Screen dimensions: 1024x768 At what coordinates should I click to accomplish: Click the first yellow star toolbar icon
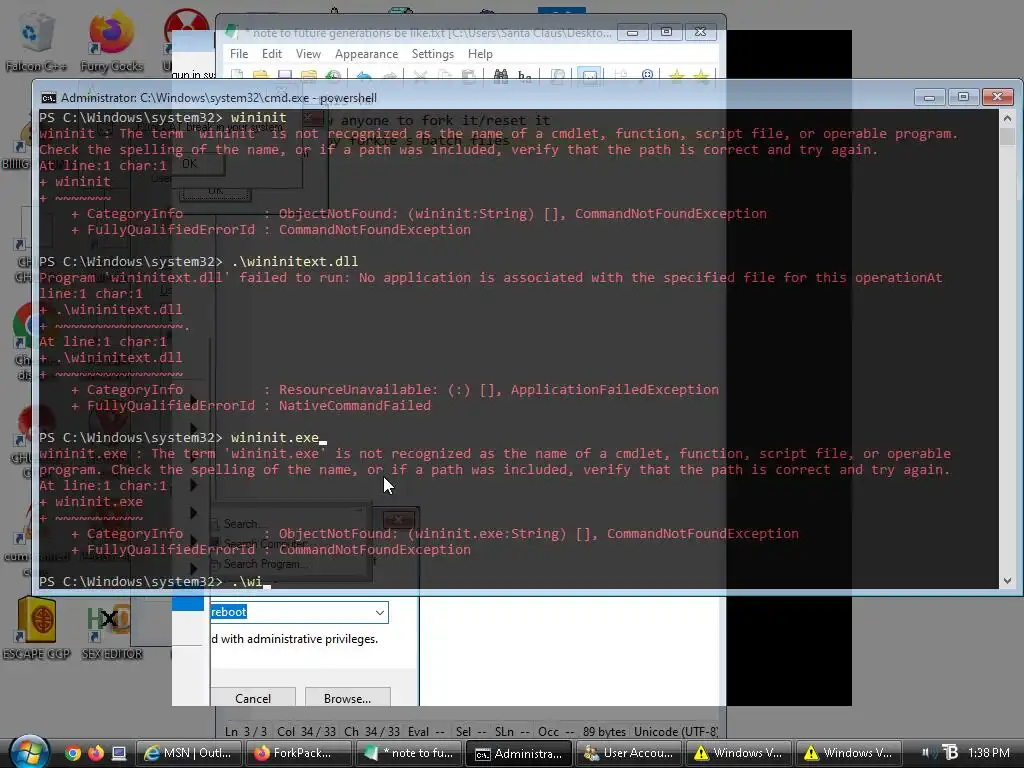(677, 76)
